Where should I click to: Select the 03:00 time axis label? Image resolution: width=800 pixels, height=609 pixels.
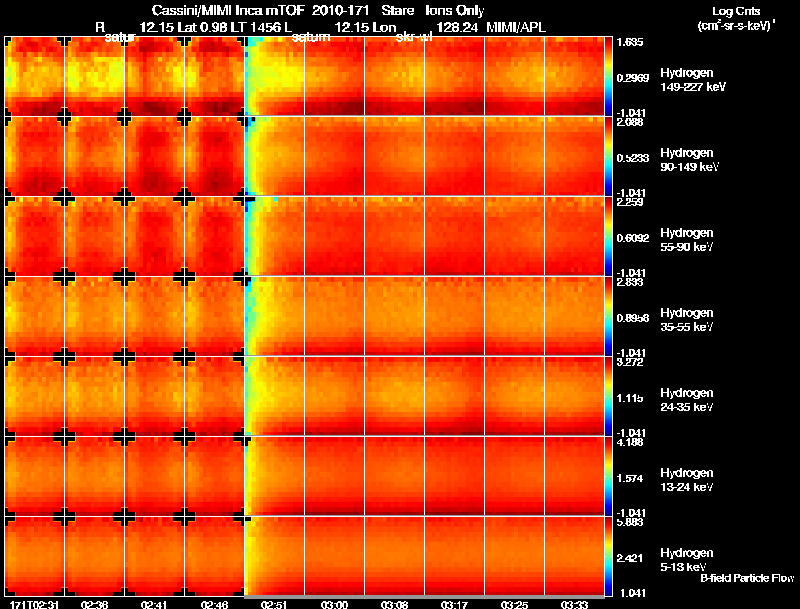(x=335, y=604)
